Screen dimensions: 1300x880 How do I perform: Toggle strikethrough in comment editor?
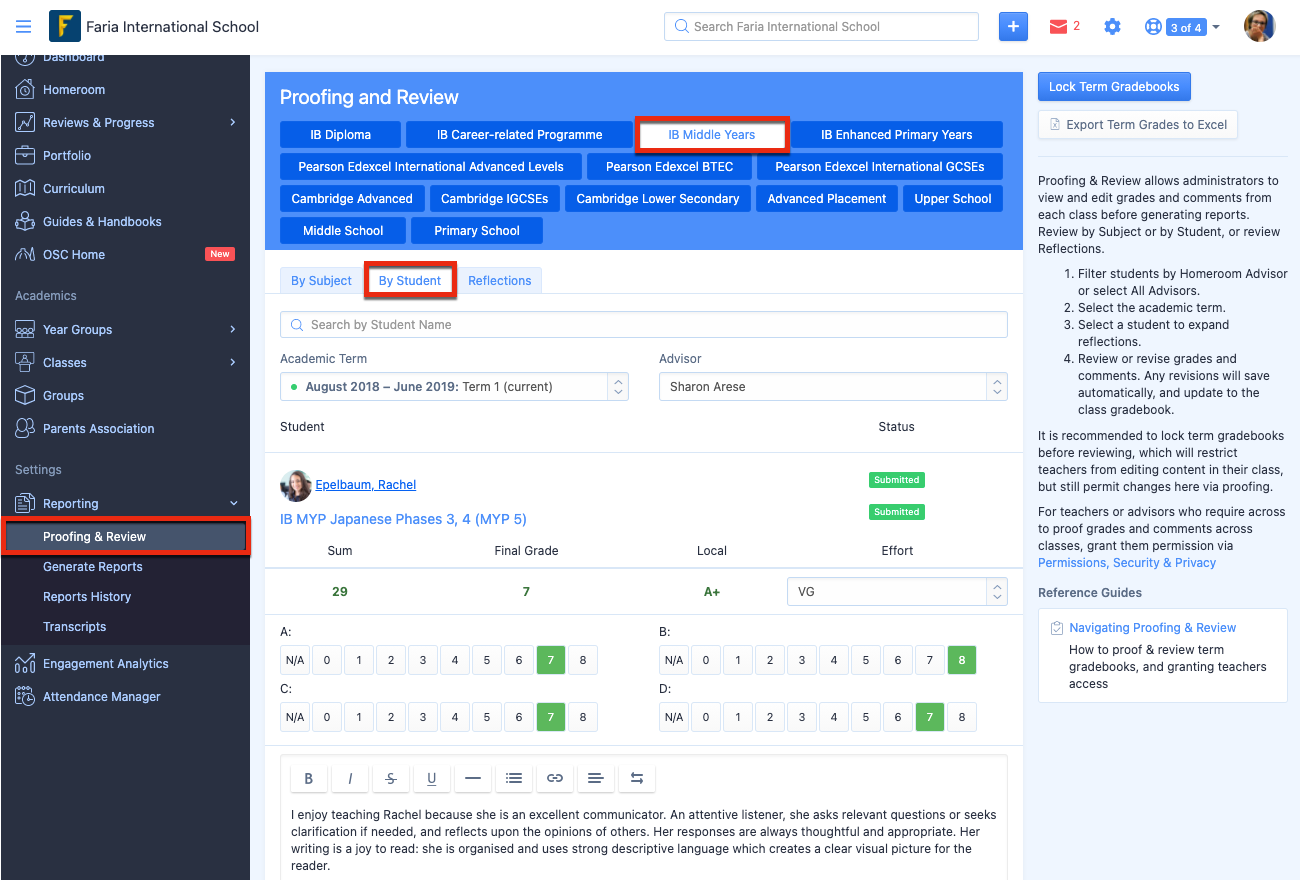point(391,778)
